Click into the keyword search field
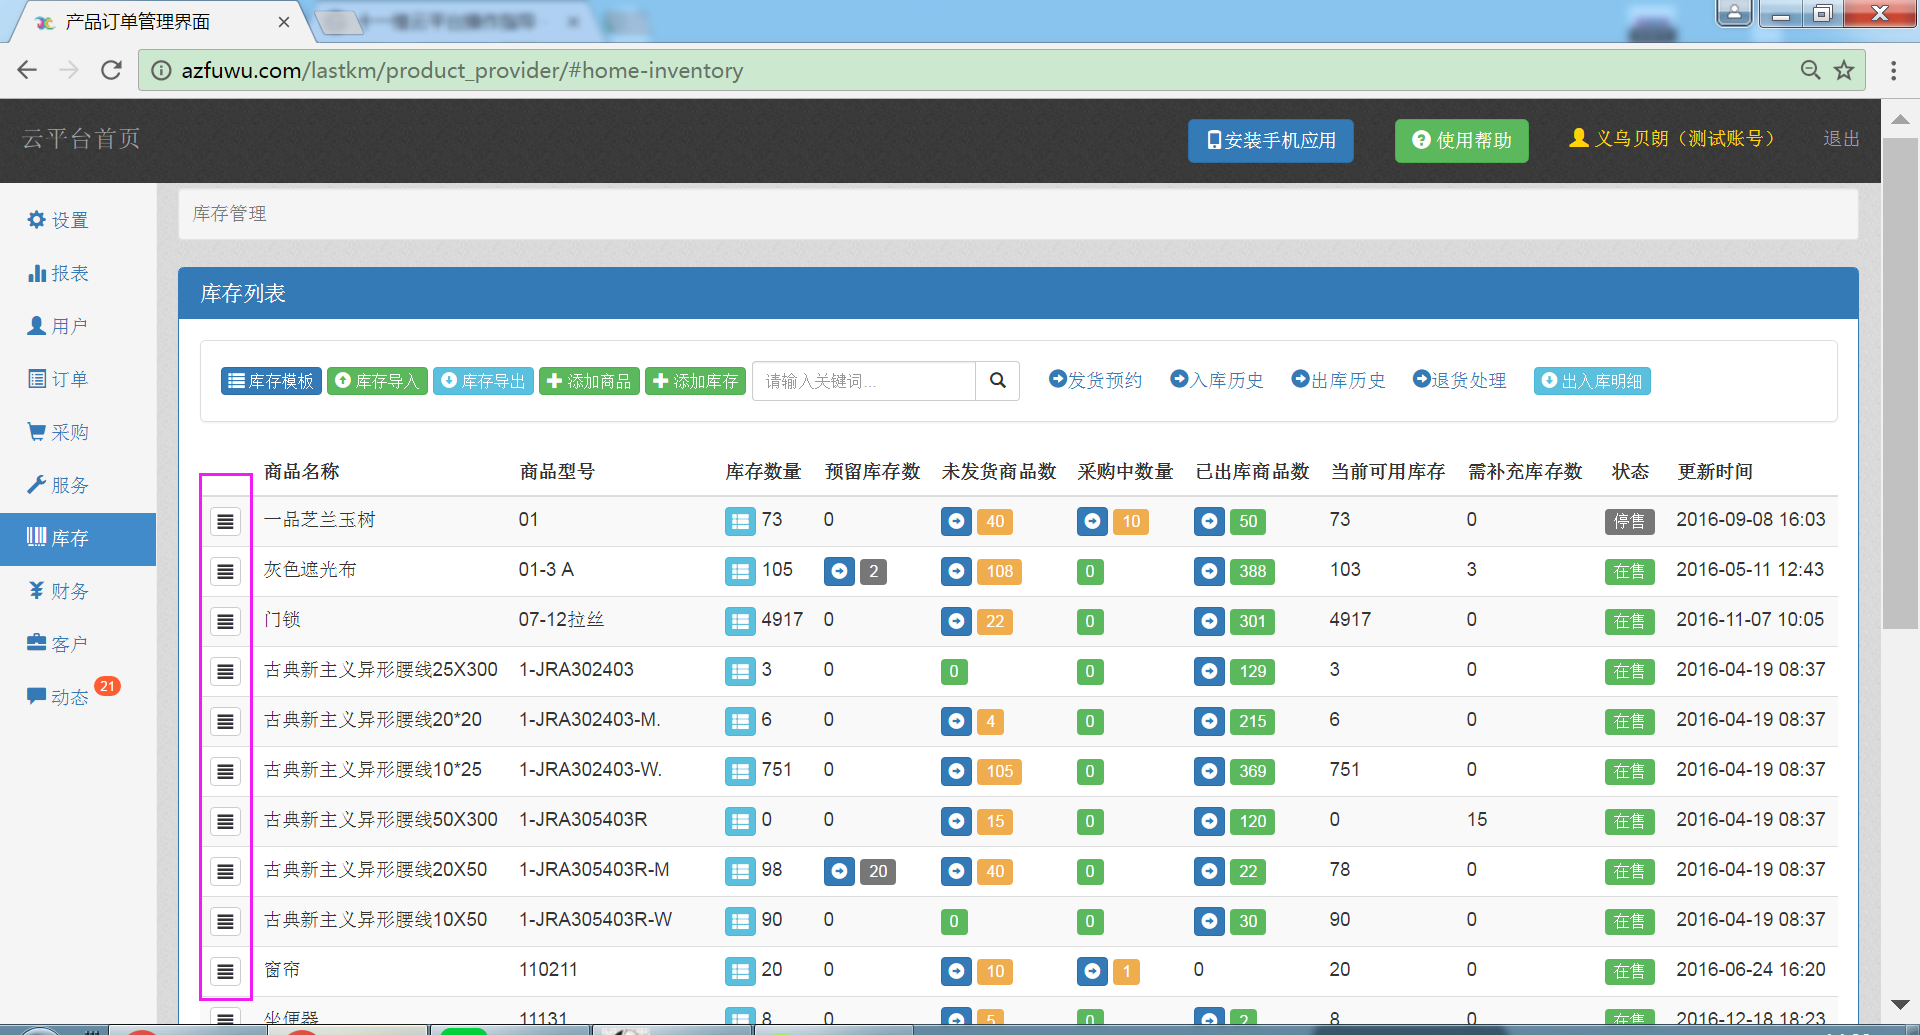 tap(863, 381)
